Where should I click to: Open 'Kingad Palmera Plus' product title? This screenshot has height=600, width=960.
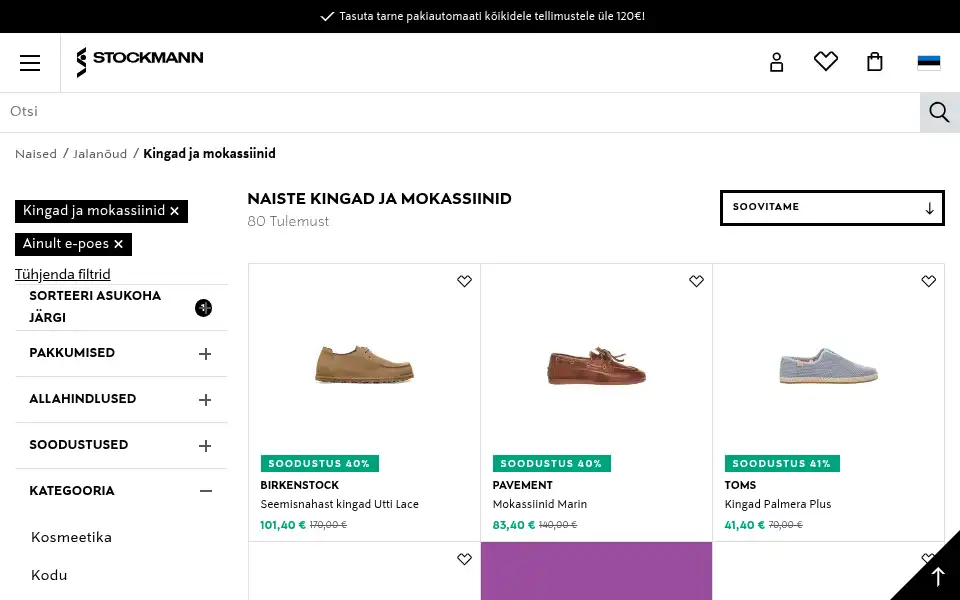[778, 504]
